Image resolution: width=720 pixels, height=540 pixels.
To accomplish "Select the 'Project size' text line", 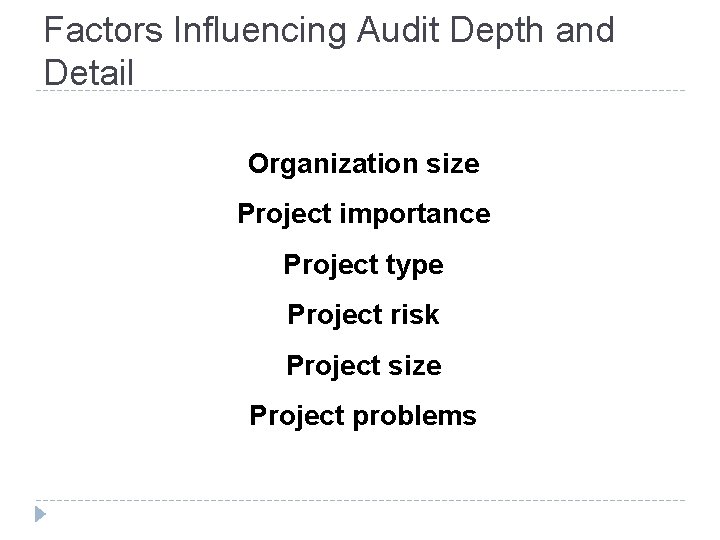I will click(x=364, y=366).
